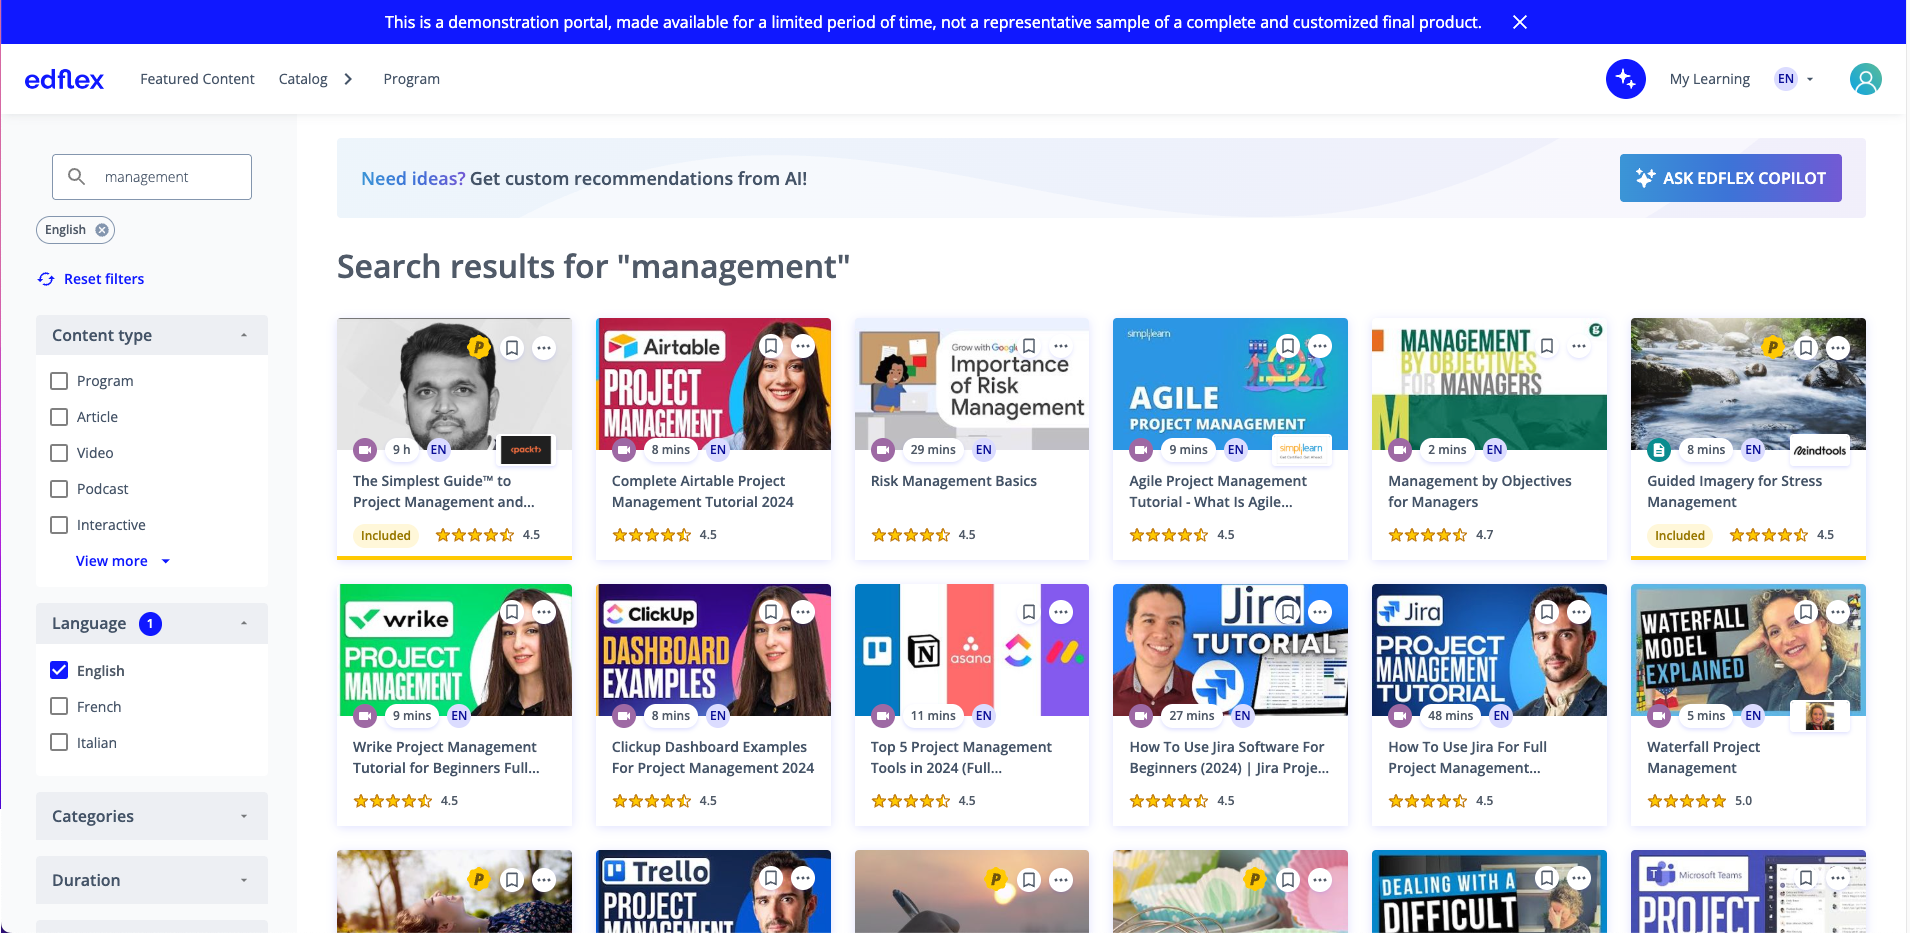Open the user profile avatar
Screen dimensions: 1910x933
click(x=1865, y=79)
